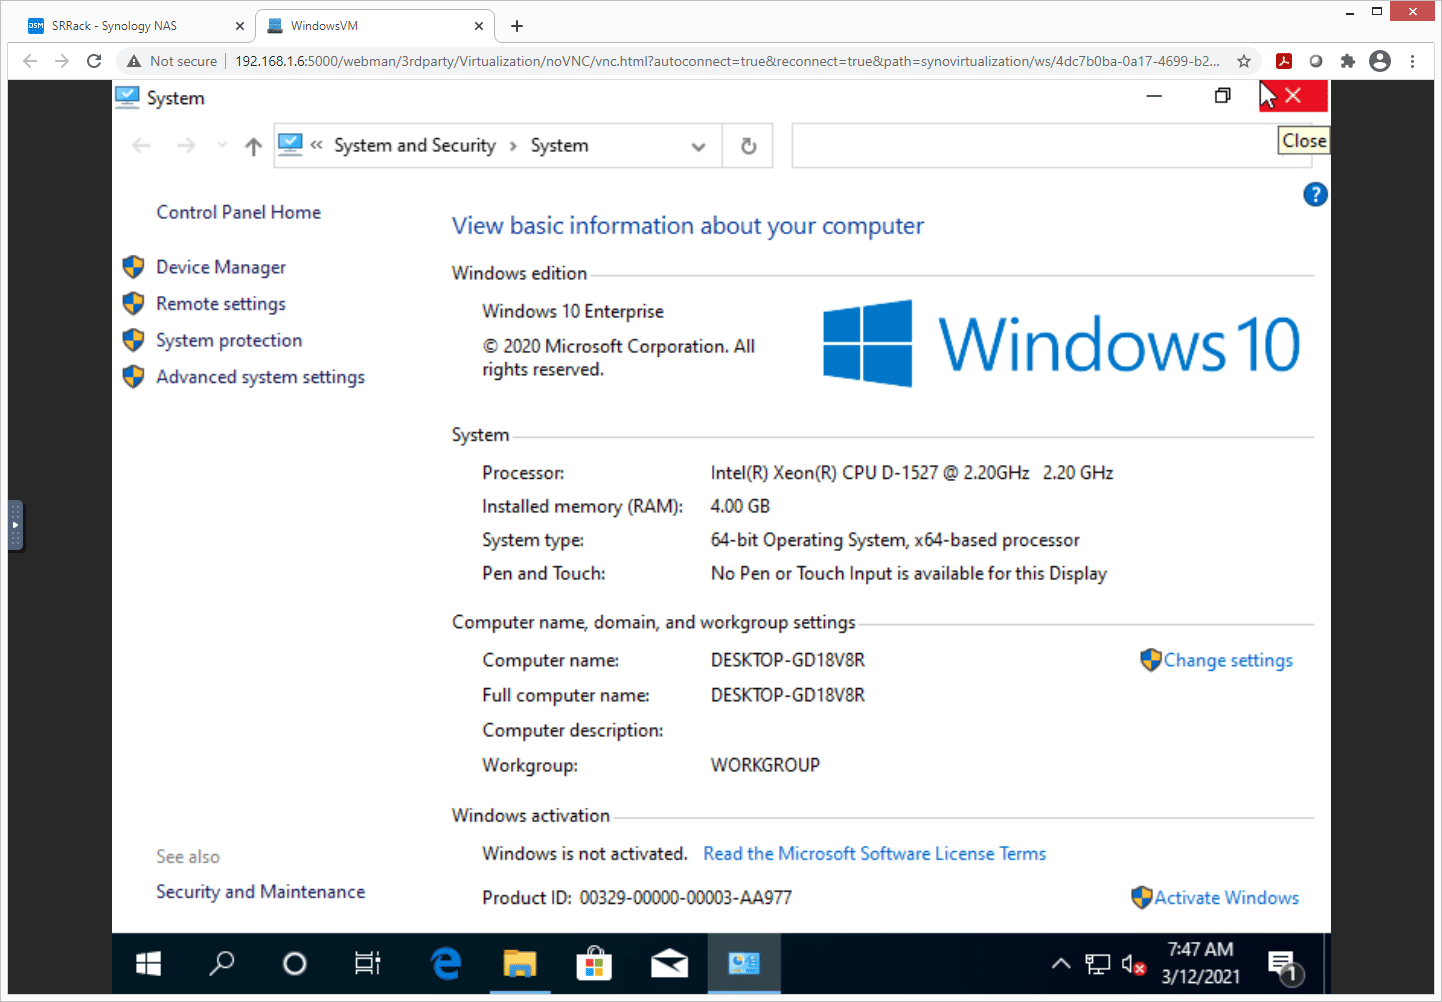Select the WindowsVM browser tab
This screenshot has width=1442, height=1002.
coord(375,26)
